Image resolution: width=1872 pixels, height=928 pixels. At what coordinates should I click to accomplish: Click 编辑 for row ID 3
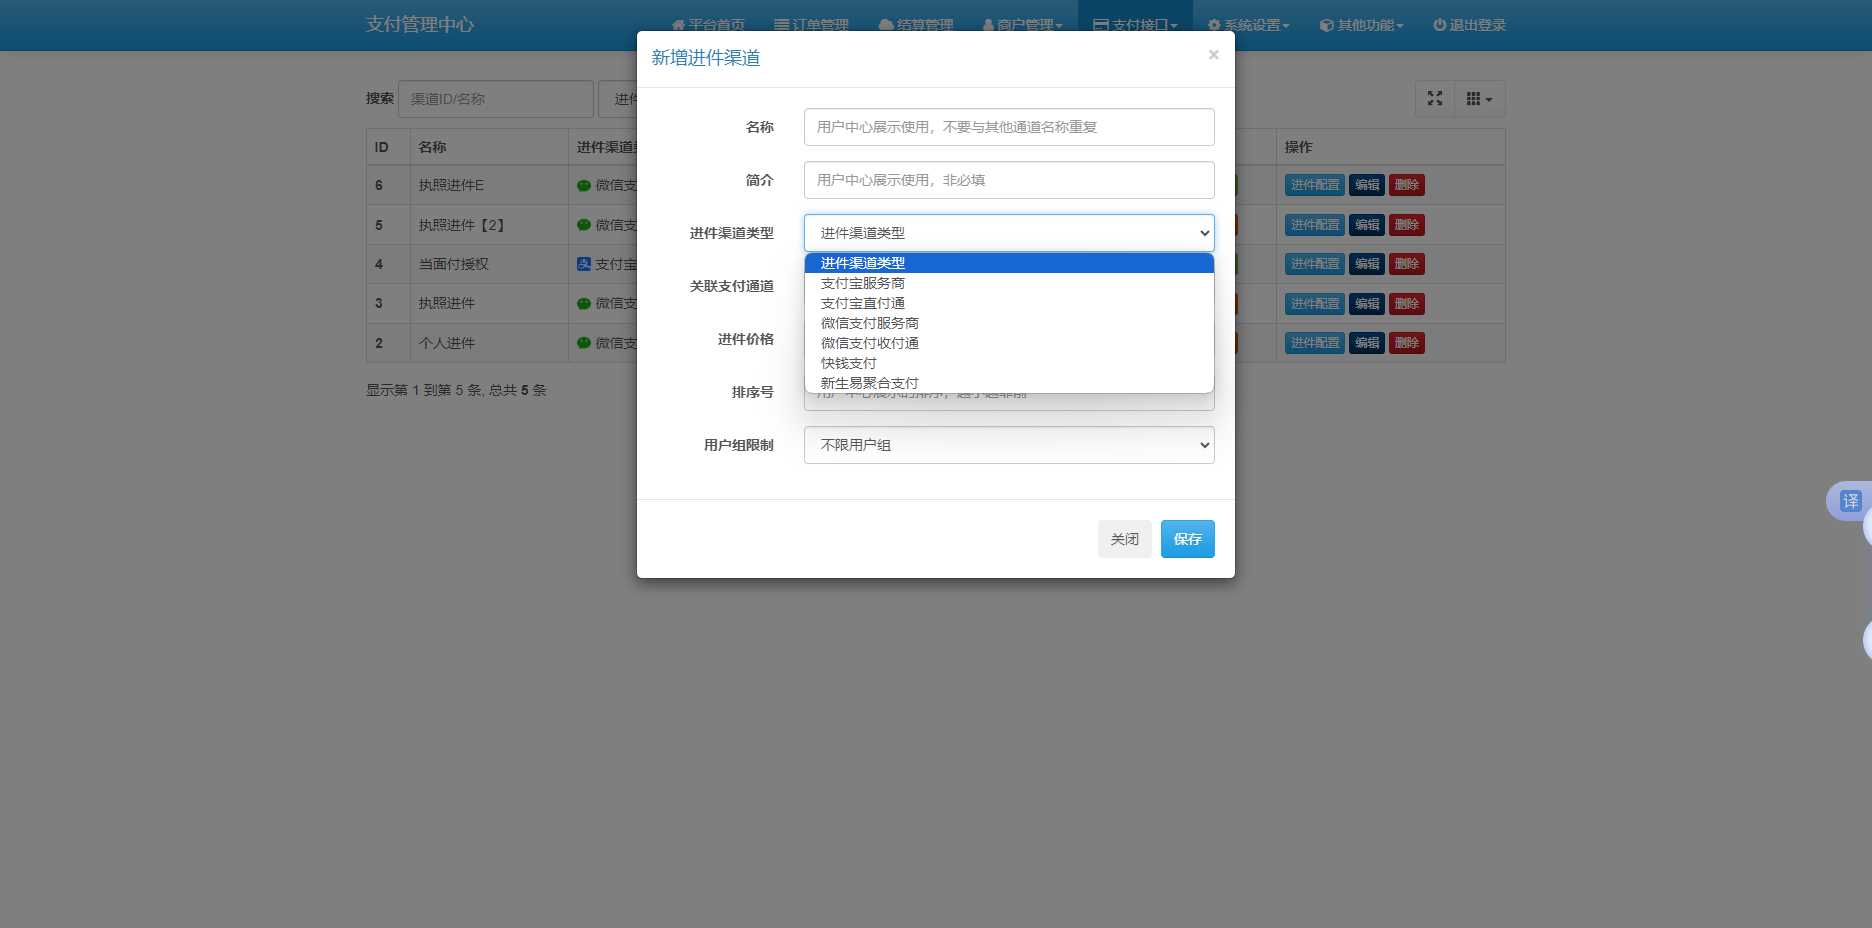[1367, 304]
